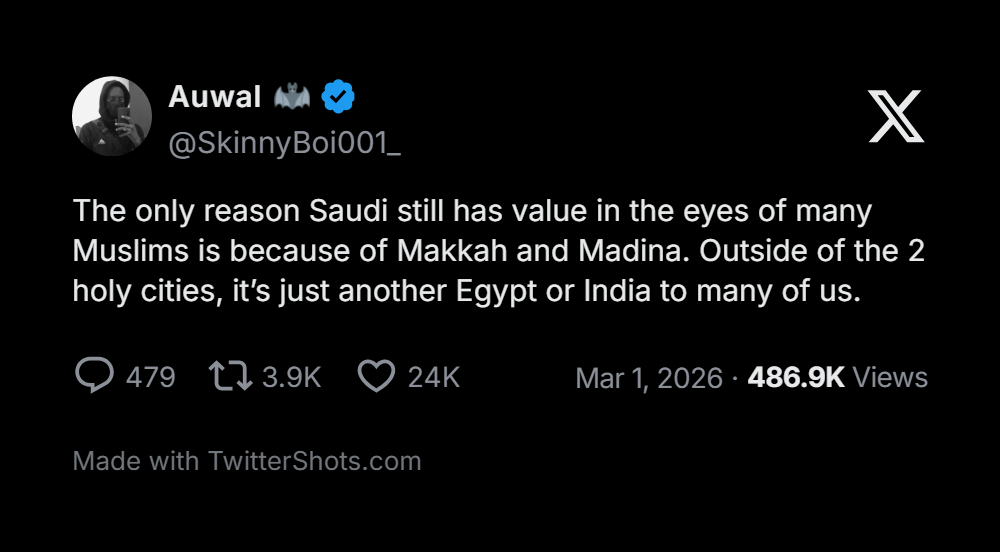Click the 479 replies count
Image resolution: width=1000 pixels, height=552 pixels.
[151, 377]
